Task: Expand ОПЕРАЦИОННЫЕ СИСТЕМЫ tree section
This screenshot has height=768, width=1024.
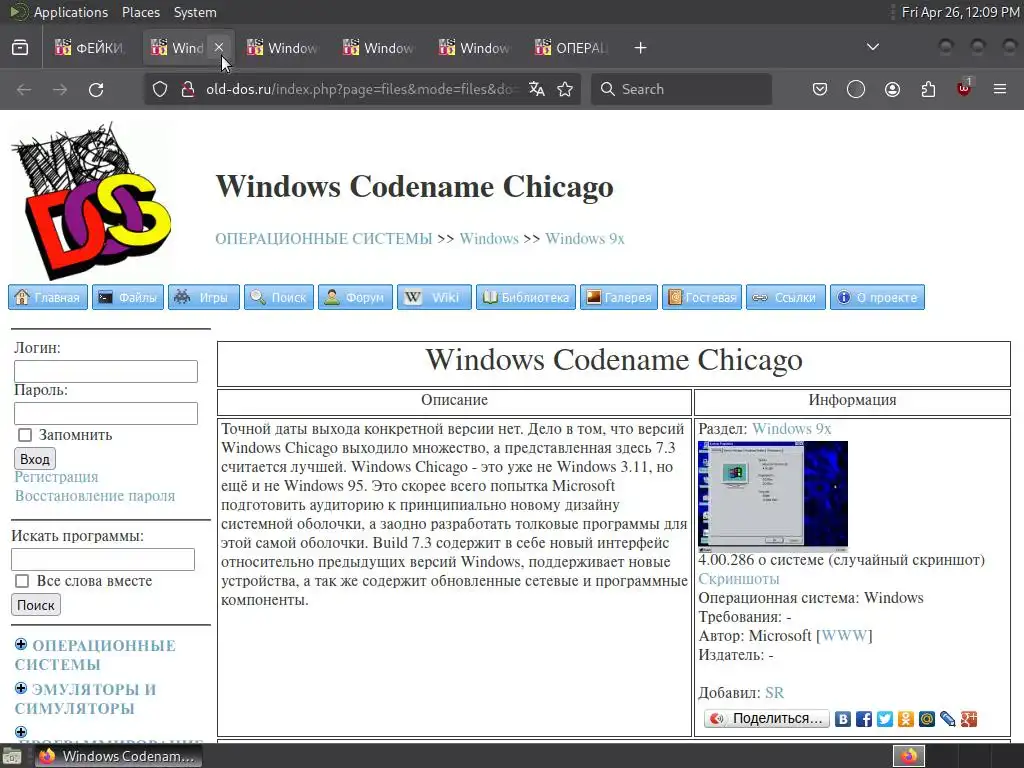Action: (21, 645)
